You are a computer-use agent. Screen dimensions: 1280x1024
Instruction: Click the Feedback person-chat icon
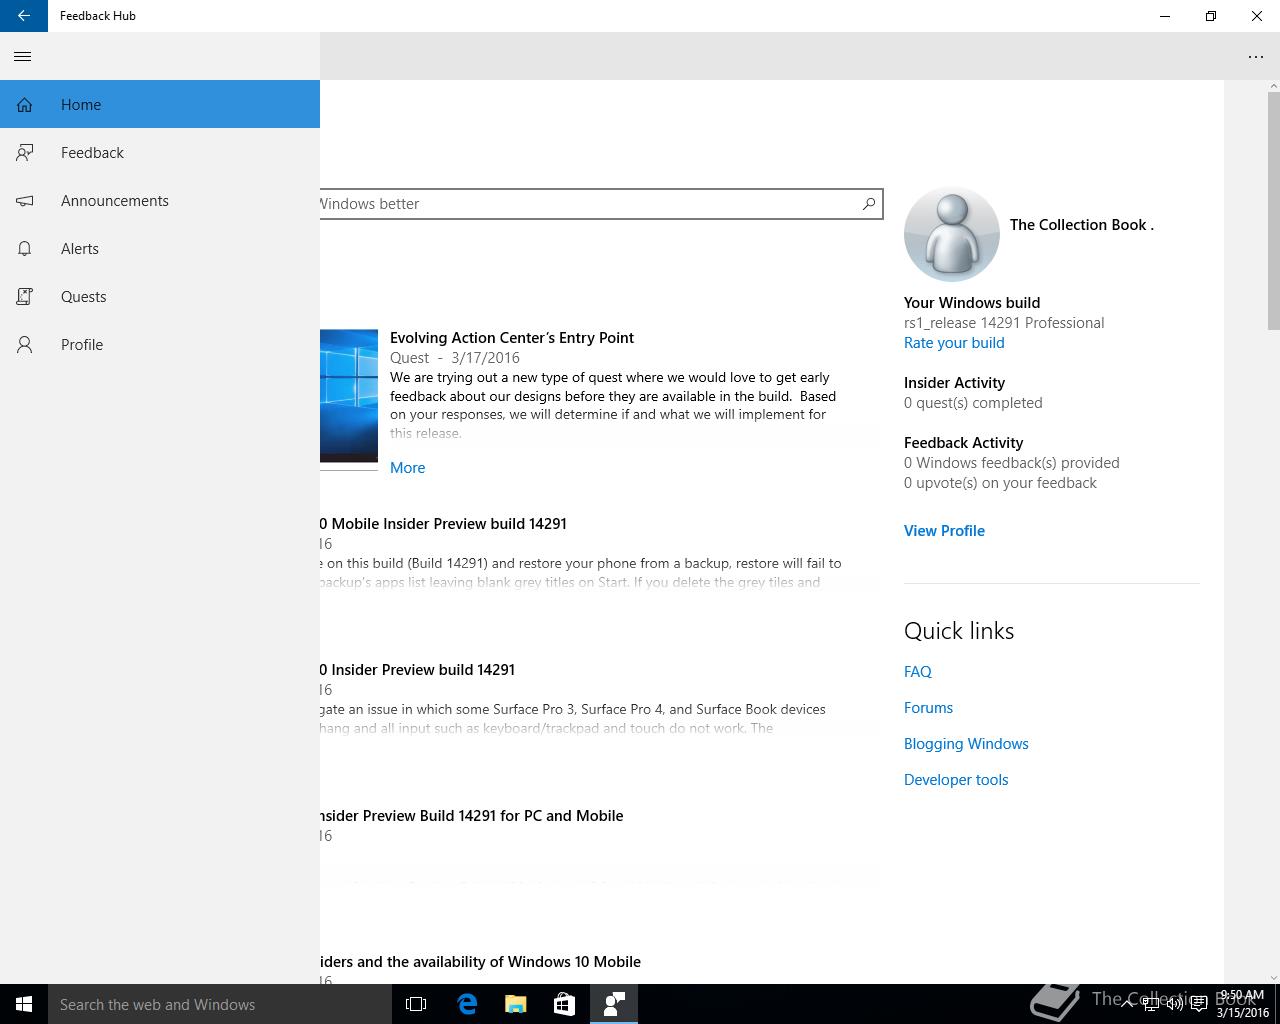[25, 153]
